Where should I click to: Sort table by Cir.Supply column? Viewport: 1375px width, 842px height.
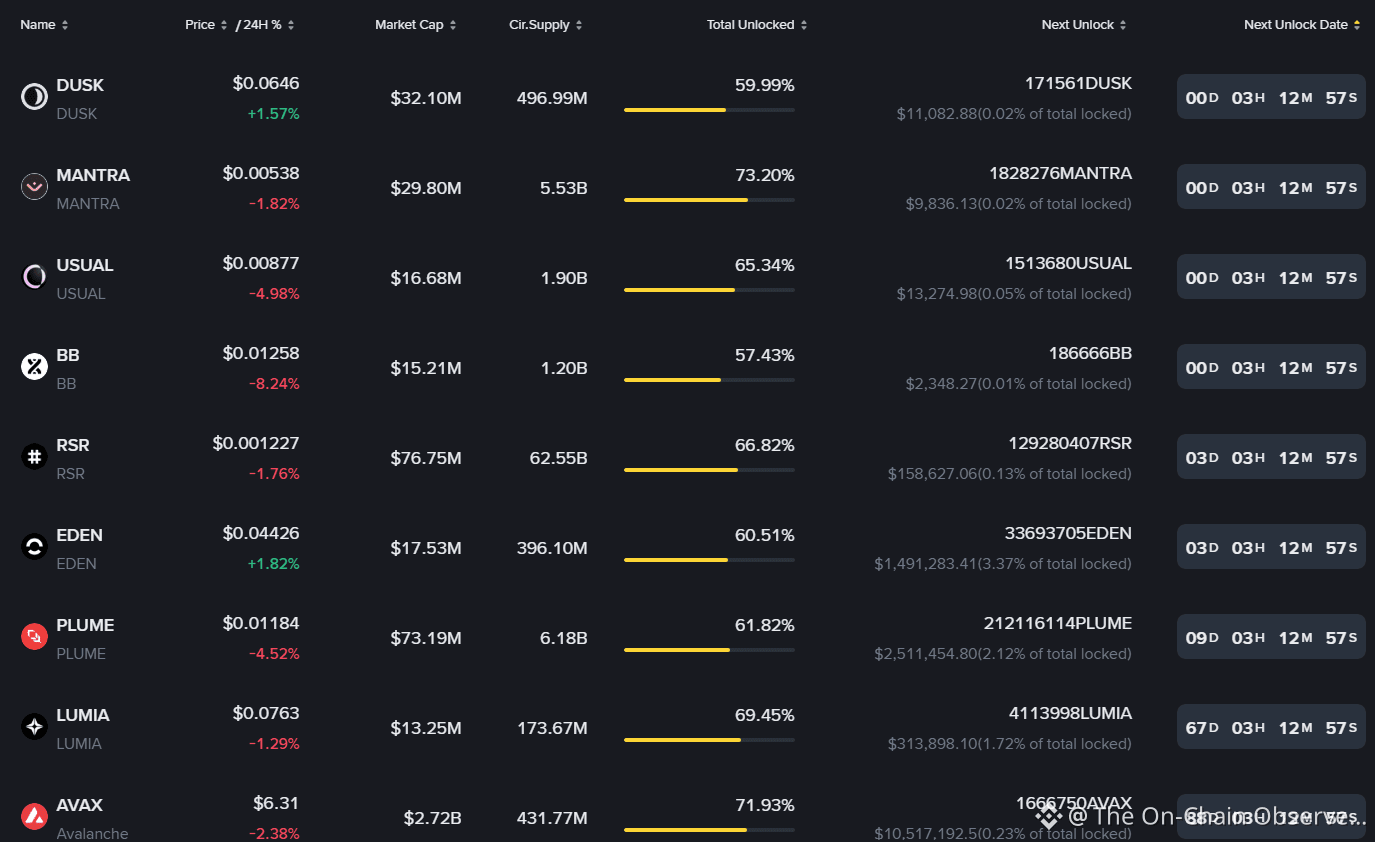tap(546, 25)
